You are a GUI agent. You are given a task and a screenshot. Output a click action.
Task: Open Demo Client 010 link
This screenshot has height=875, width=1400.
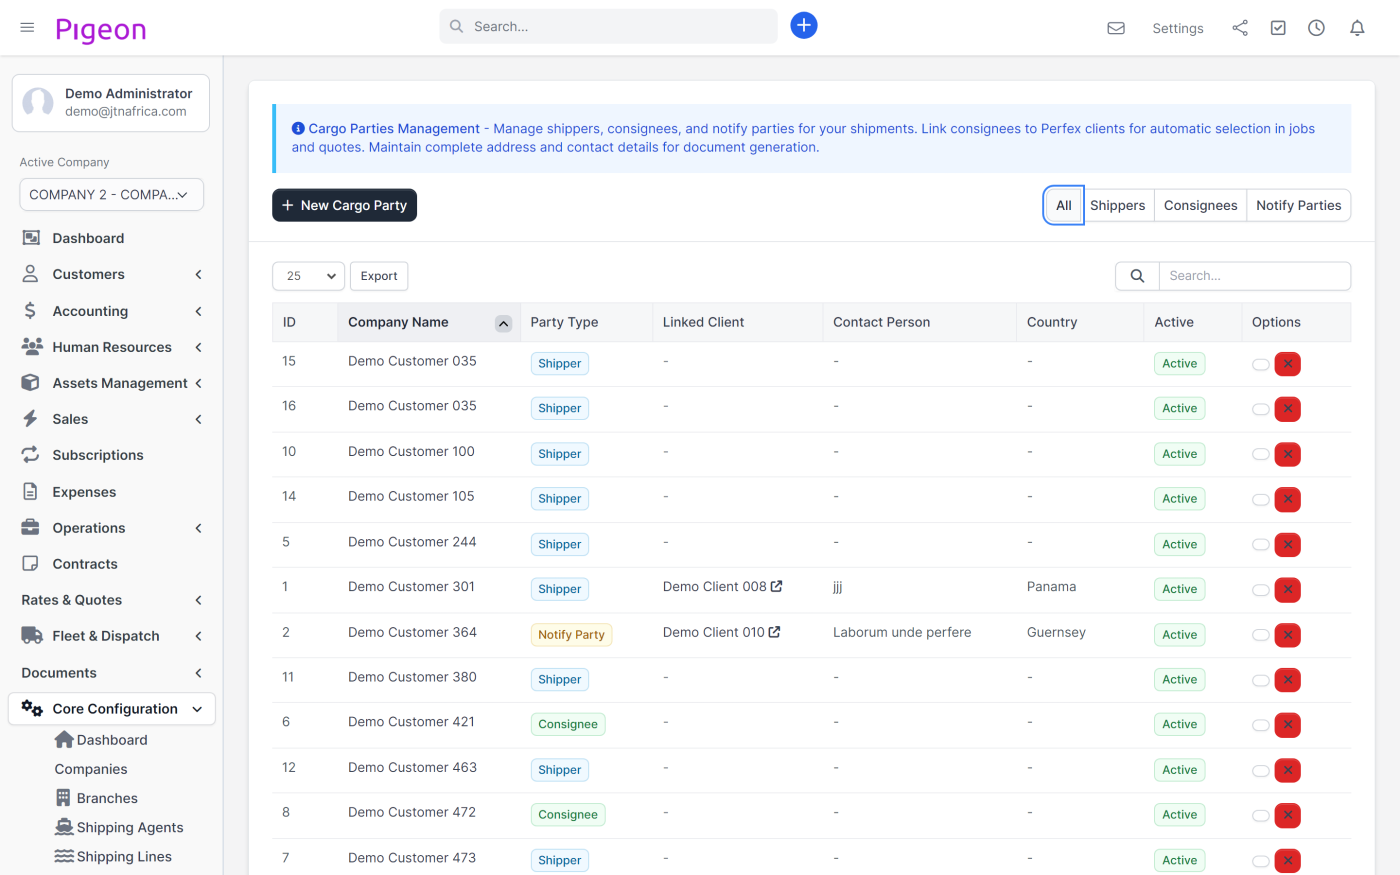pos(713,632)
